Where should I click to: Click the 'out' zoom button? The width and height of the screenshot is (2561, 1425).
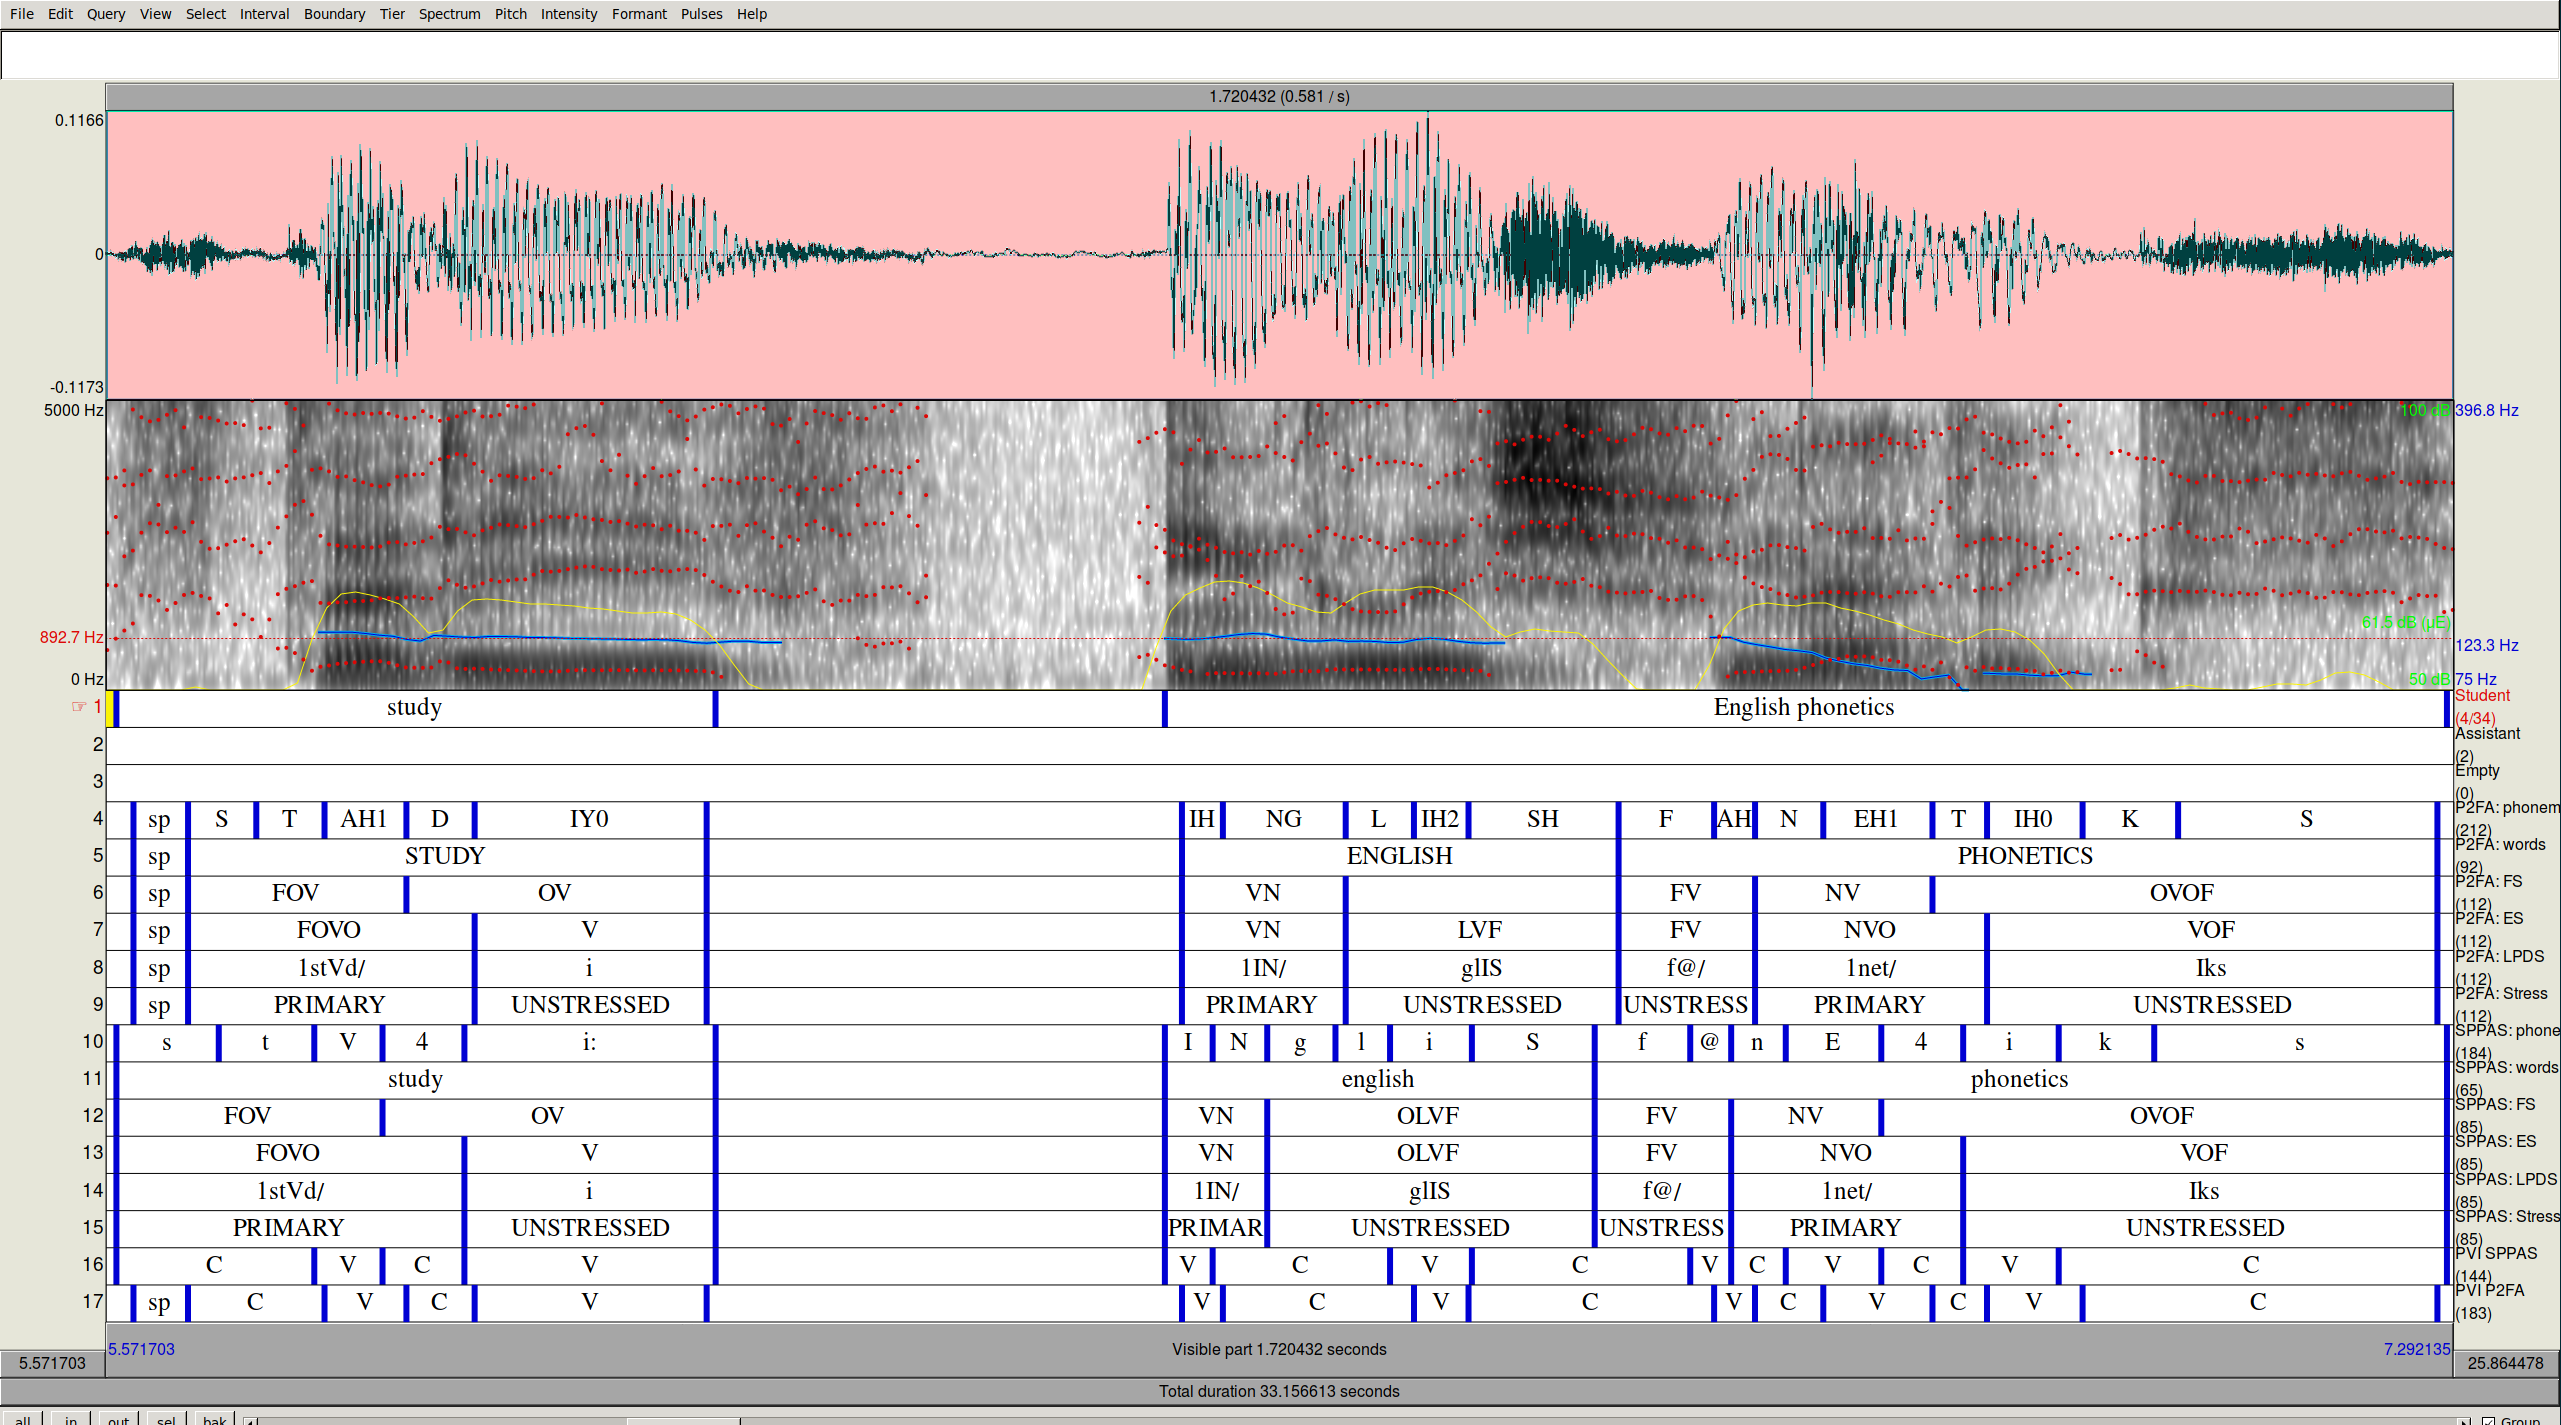(x=118, y=1419)
